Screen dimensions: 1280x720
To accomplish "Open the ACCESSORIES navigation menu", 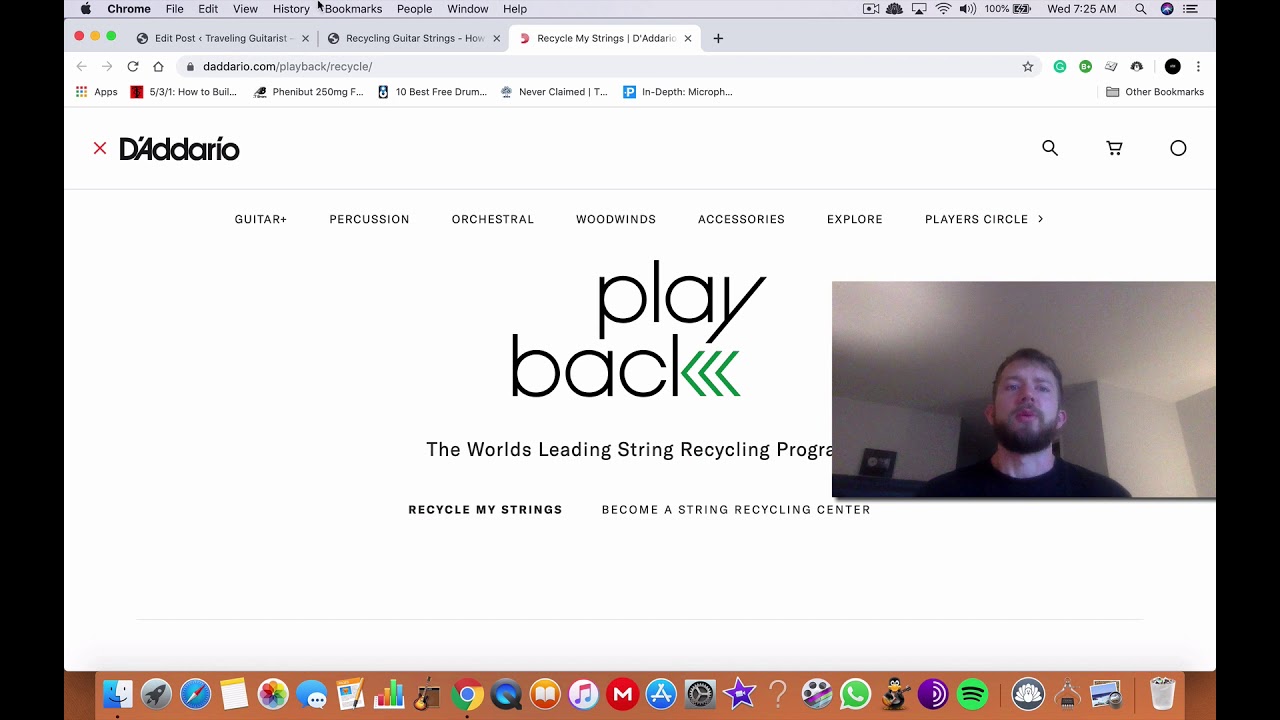I will click(x=741, y=219).
